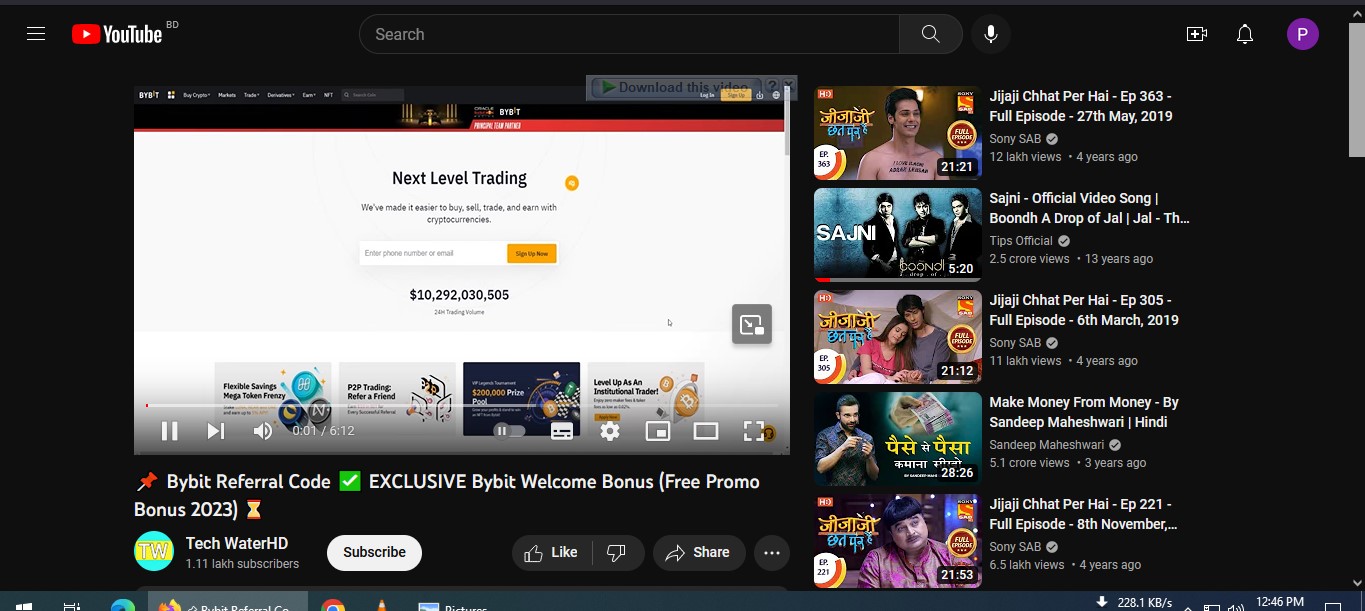This screenshot has width=1365, height=611.
Task: Open Jijaji Chhat Per Hai Ep 363 thumbnail
Action: point(898,133)
